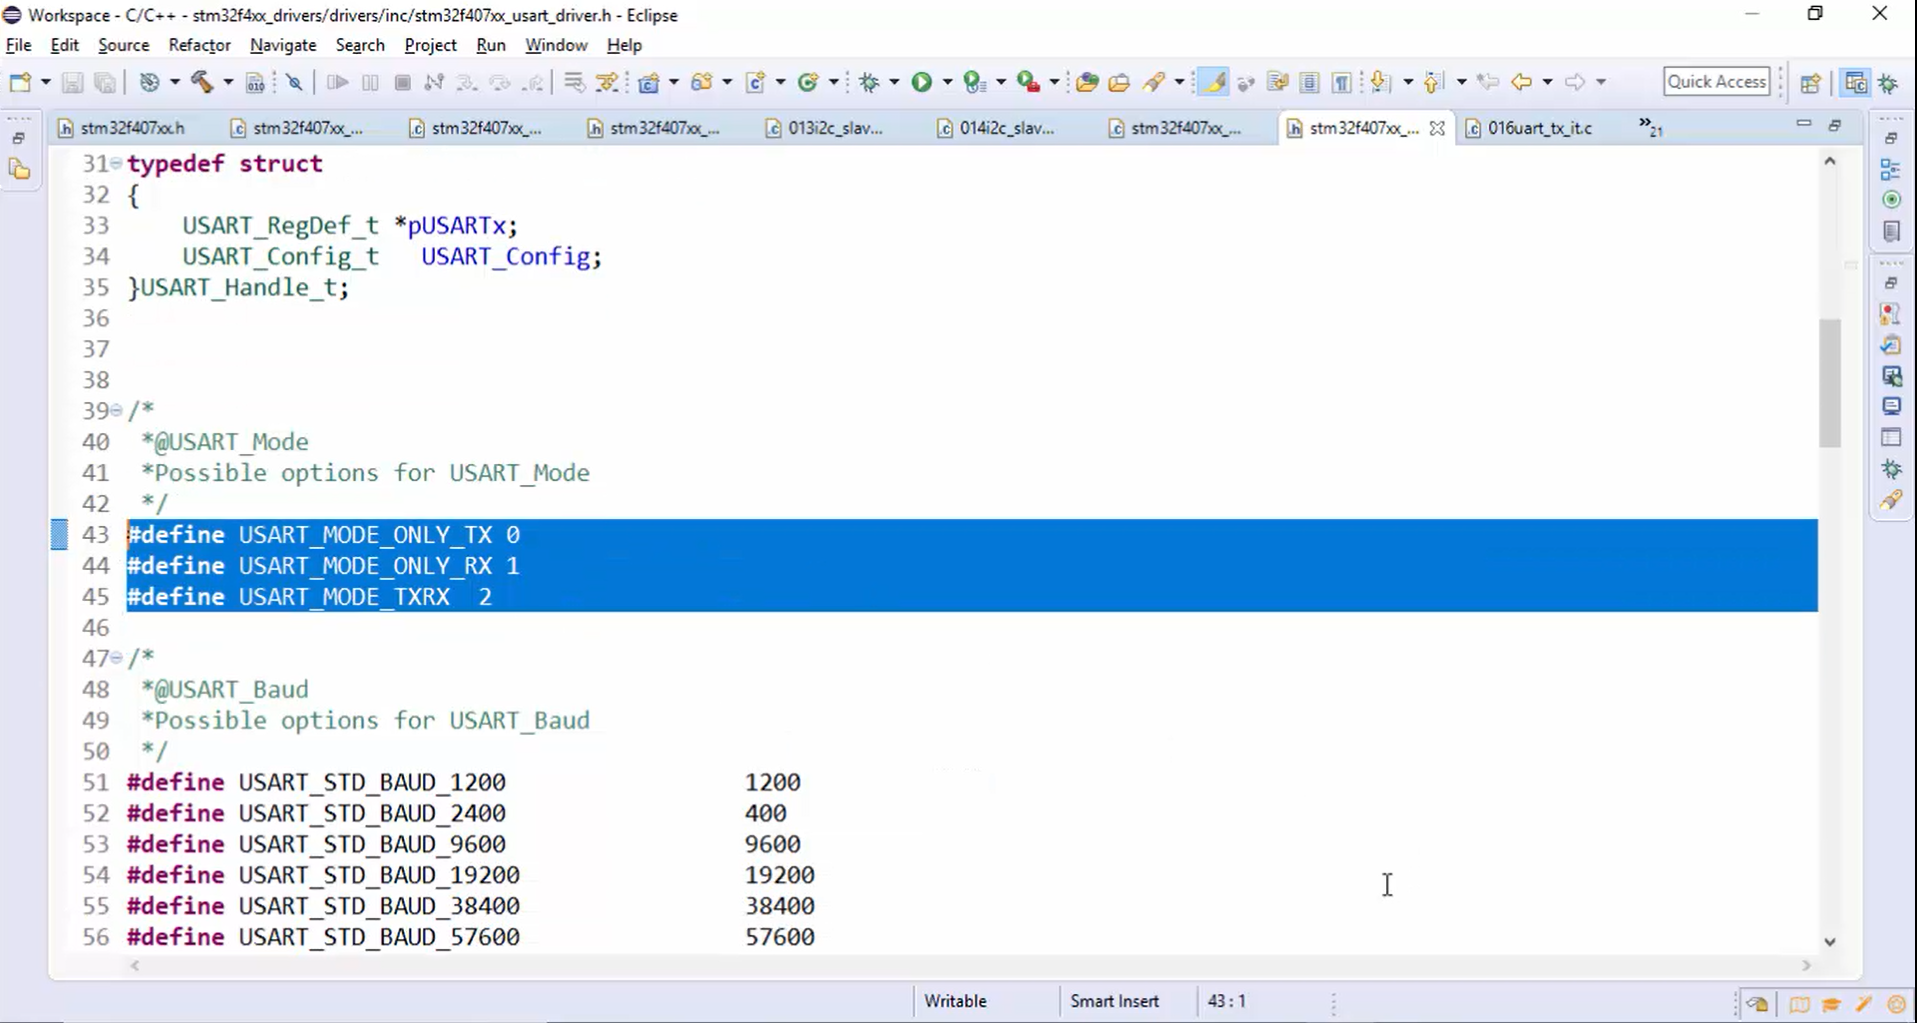Click the Build (hammer) icon
This screenshot has height=1023, width=1917.
[x=202, y=82]
